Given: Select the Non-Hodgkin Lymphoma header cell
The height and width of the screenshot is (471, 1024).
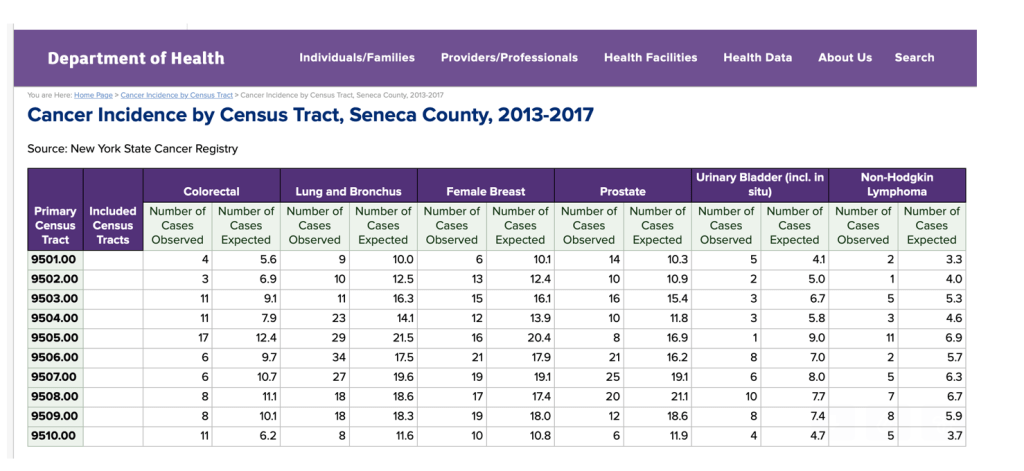Looking at the screenshot, I should click(897, 184).
